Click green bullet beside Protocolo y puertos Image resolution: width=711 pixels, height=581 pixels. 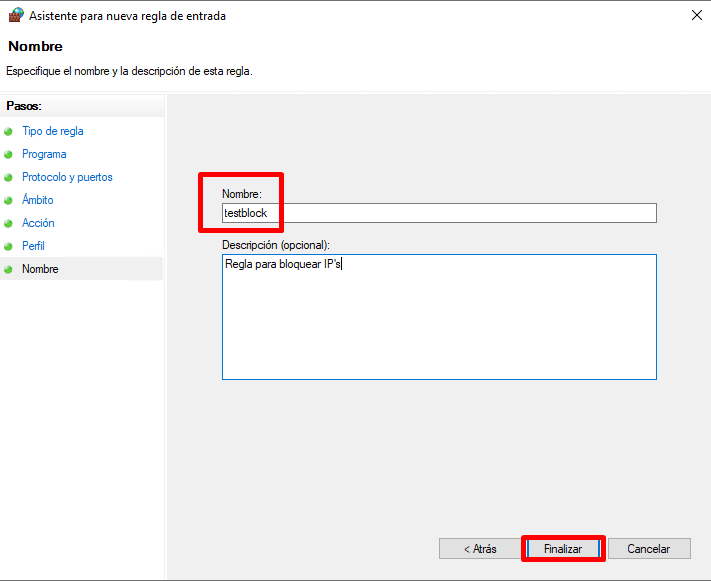pyautogui.click(x=8, y=177)
